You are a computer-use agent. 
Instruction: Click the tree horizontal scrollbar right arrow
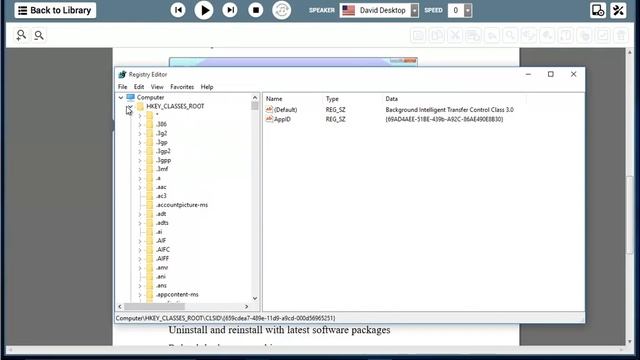tap(247, 307)
